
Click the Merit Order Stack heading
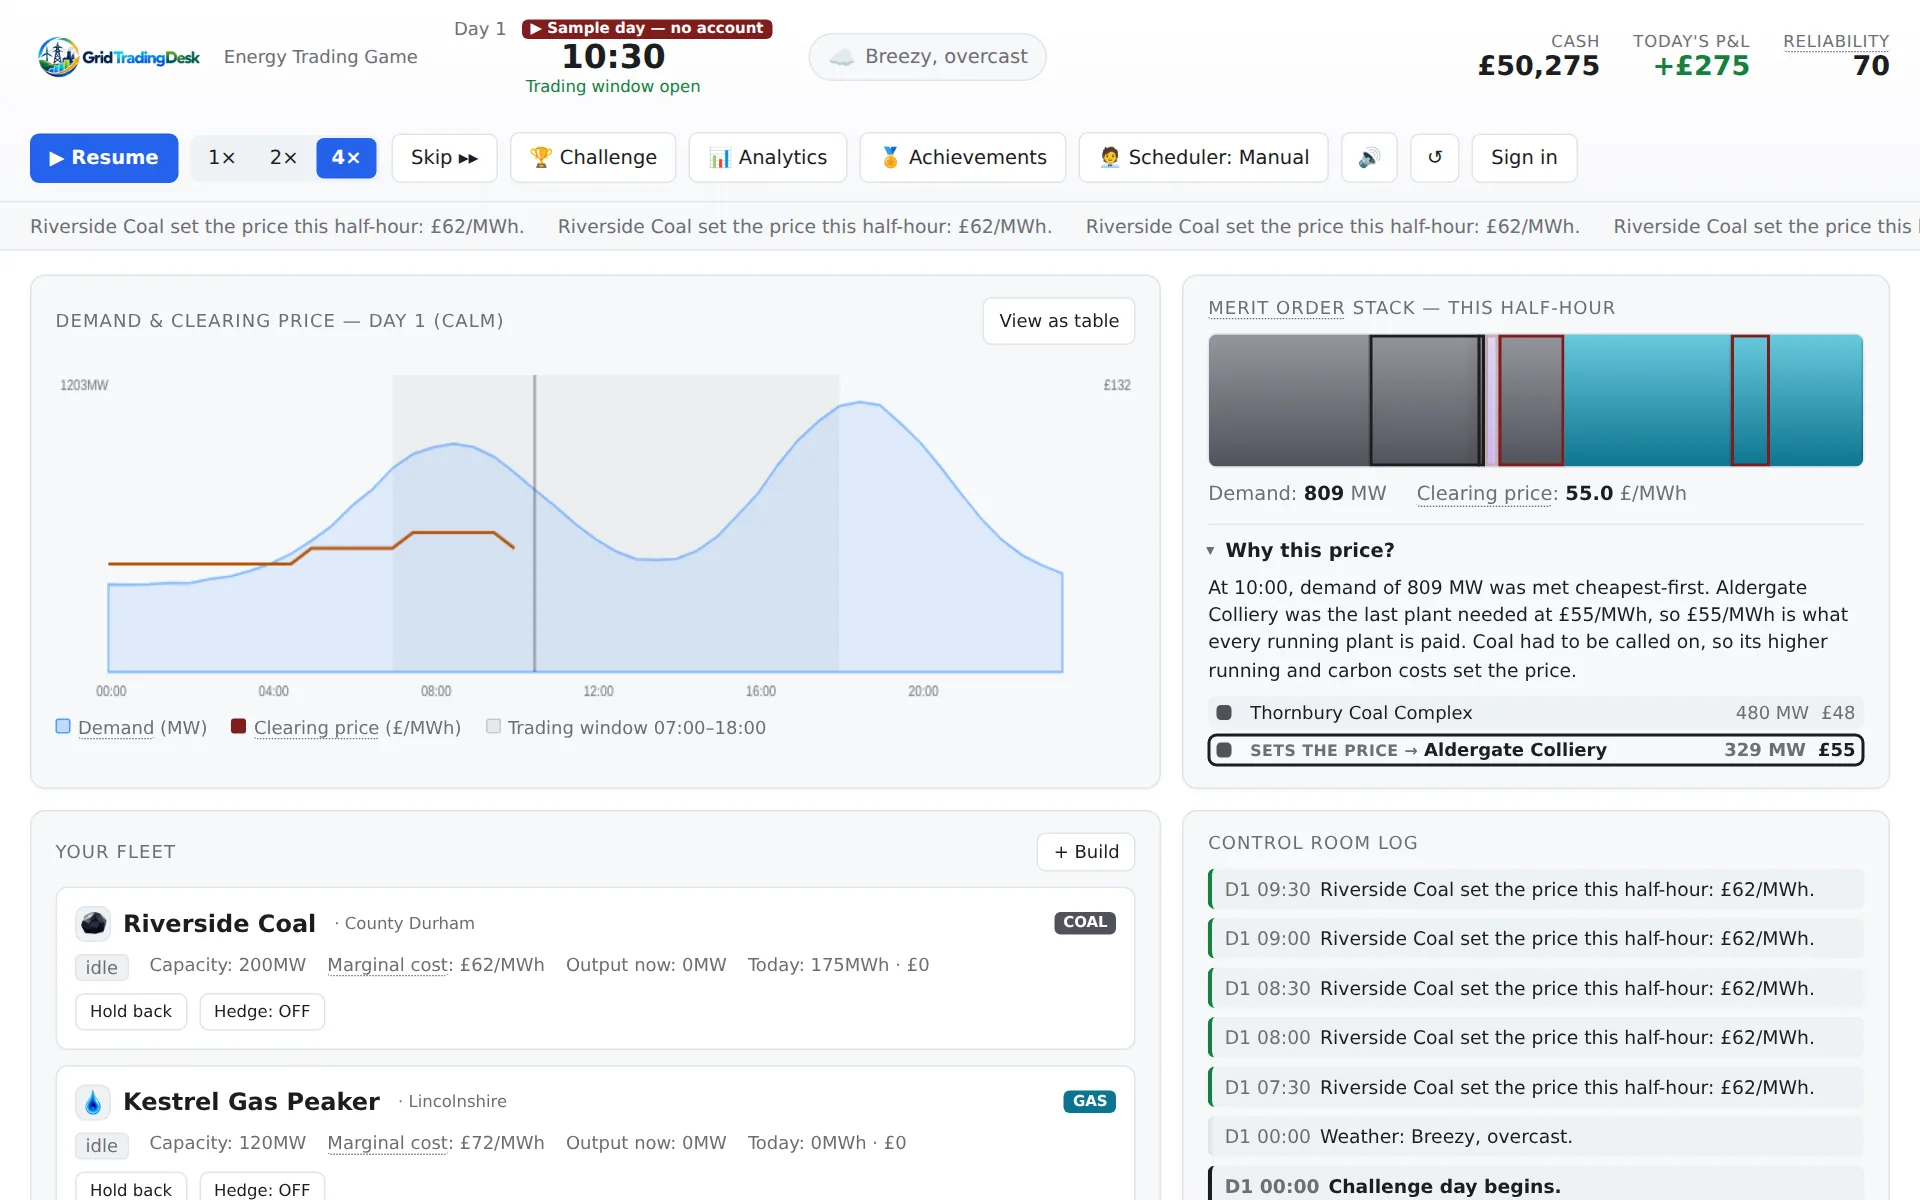[1411, 308]
